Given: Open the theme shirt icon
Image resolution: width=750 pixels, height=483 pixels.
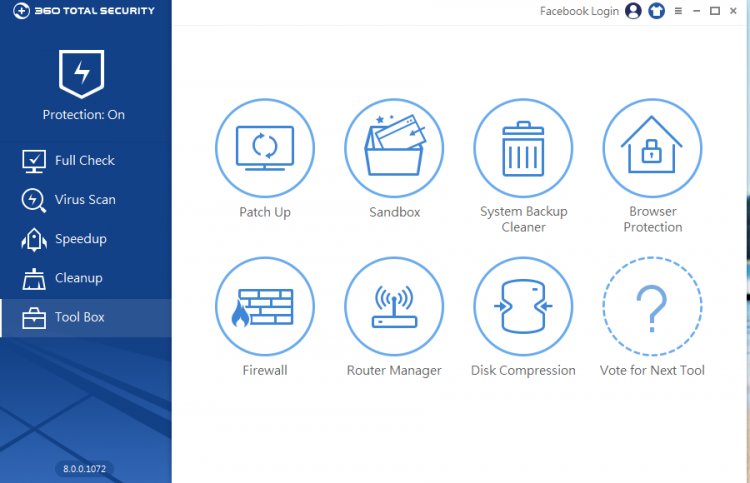Looking at the screenshot, I should (656, 11).
